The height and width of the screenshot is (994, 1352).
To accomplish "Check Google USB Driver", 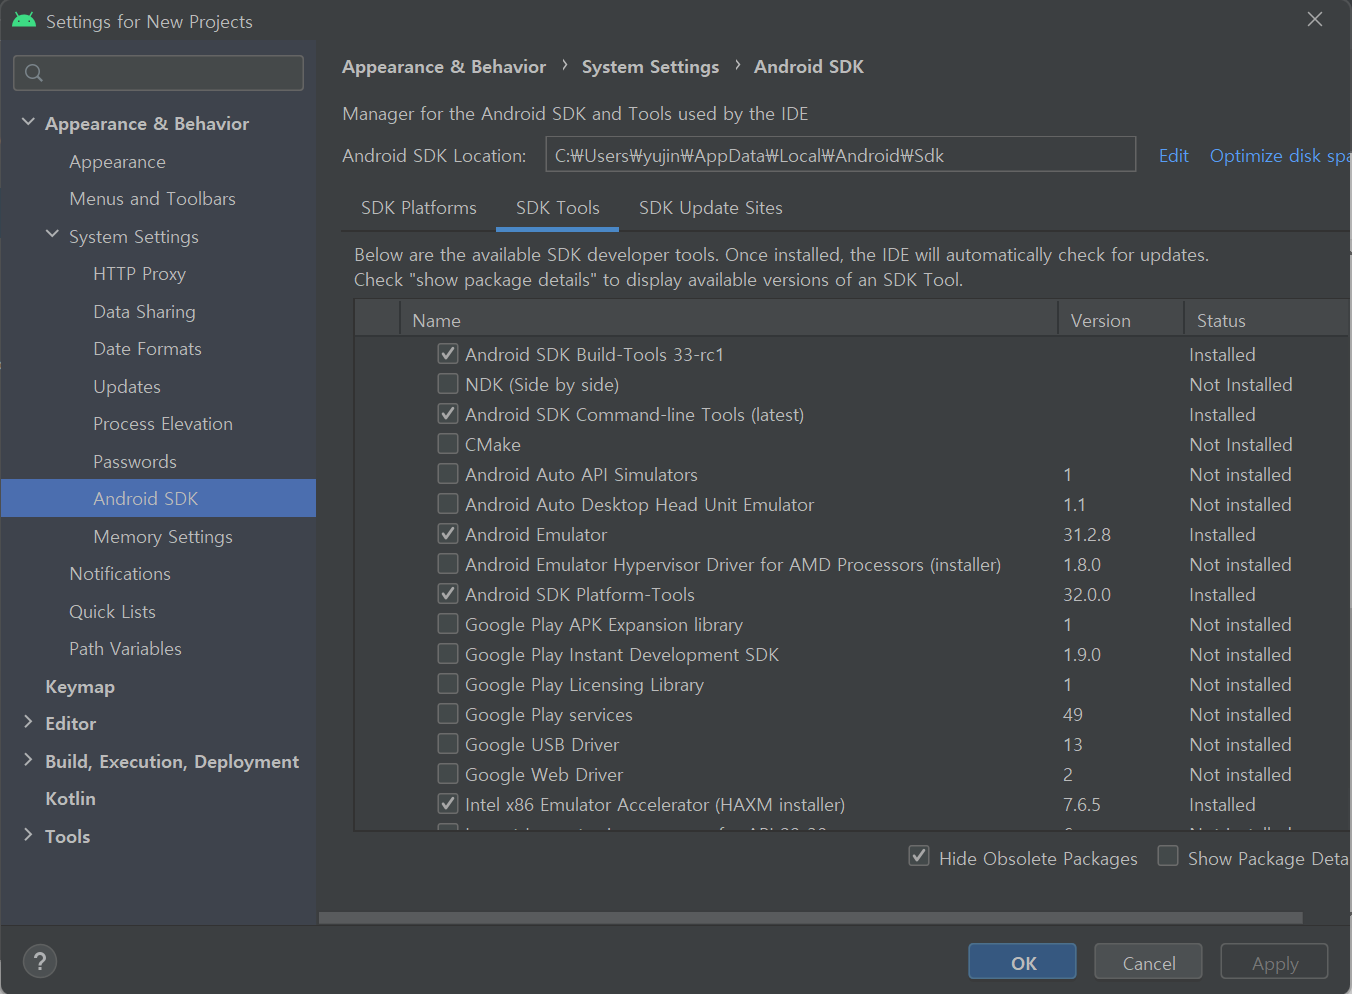I will point(448,744).
